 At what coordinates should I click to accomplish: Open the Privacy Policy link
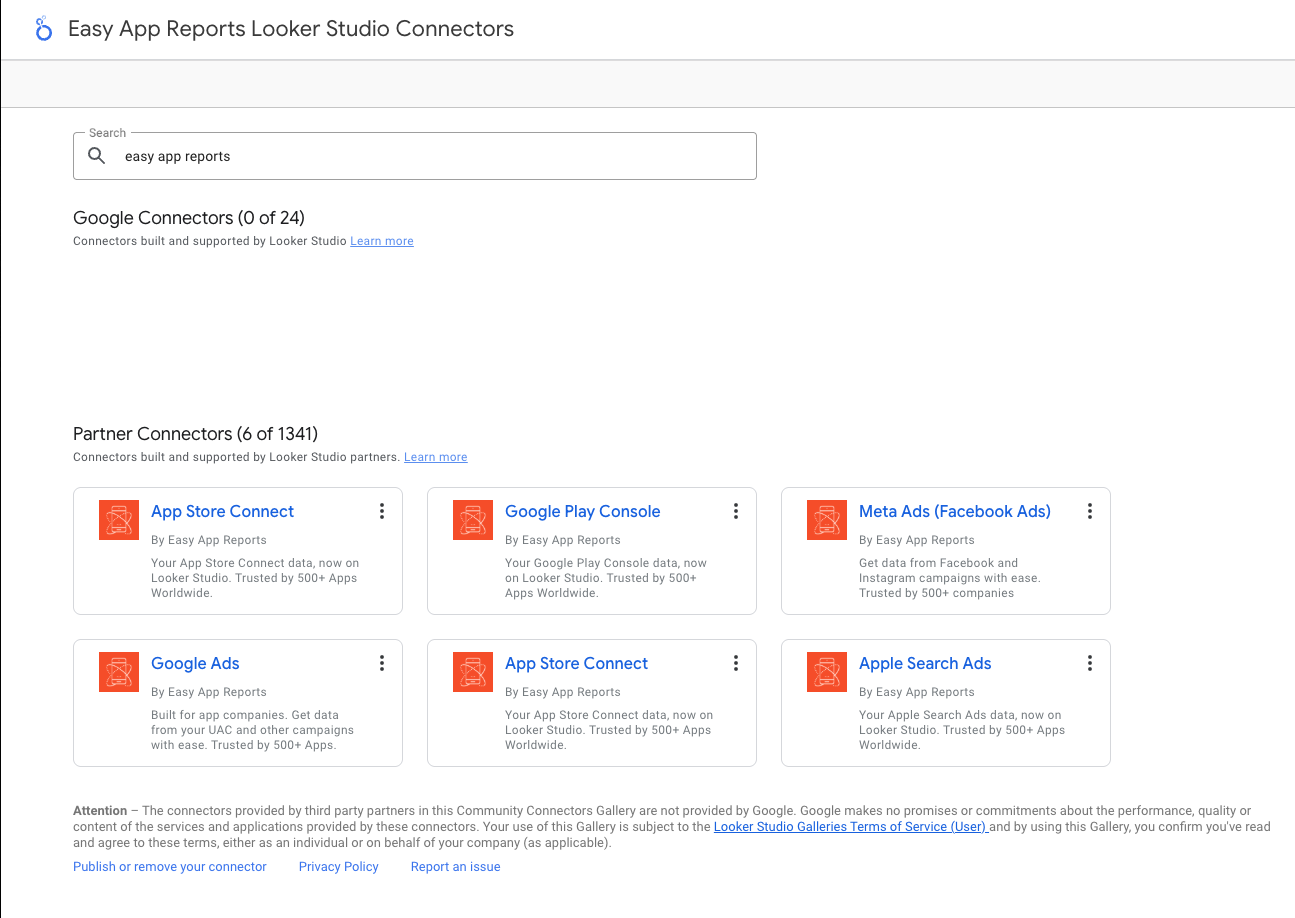coord(339,867)
